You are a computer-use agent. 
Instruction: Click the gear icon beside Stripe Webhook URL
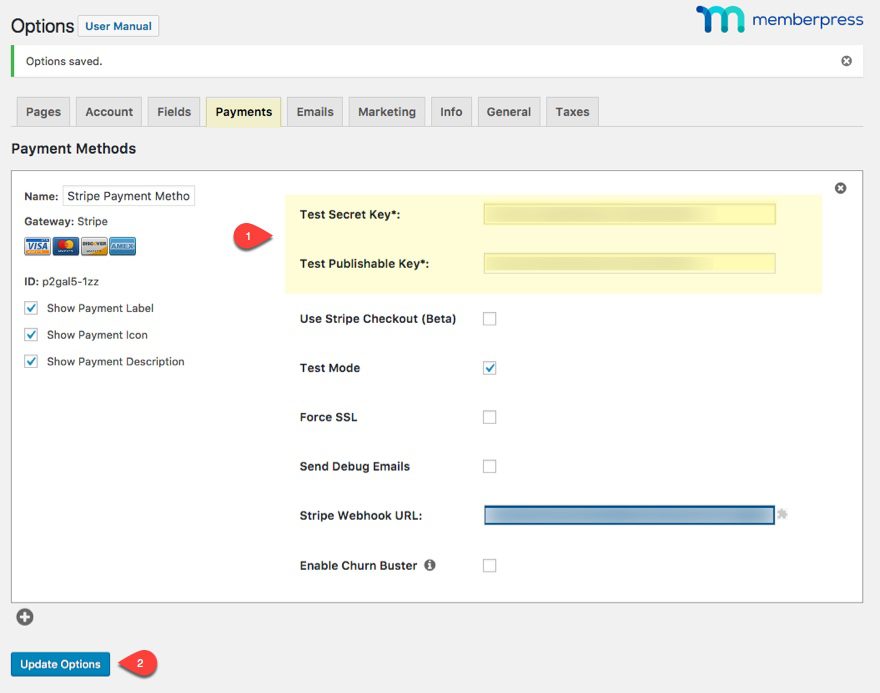tap(783, 515)
